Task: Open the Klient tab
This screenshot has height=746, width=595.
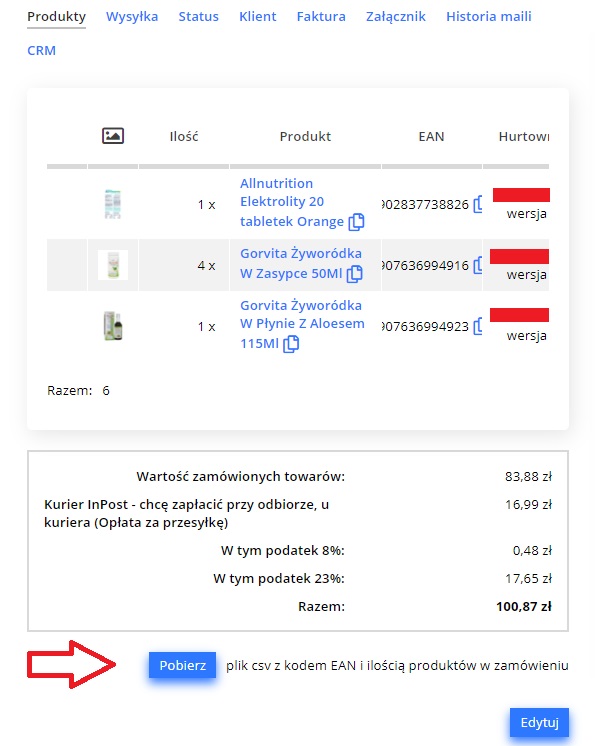Action: pyautogui.click(x=257, y=17)
